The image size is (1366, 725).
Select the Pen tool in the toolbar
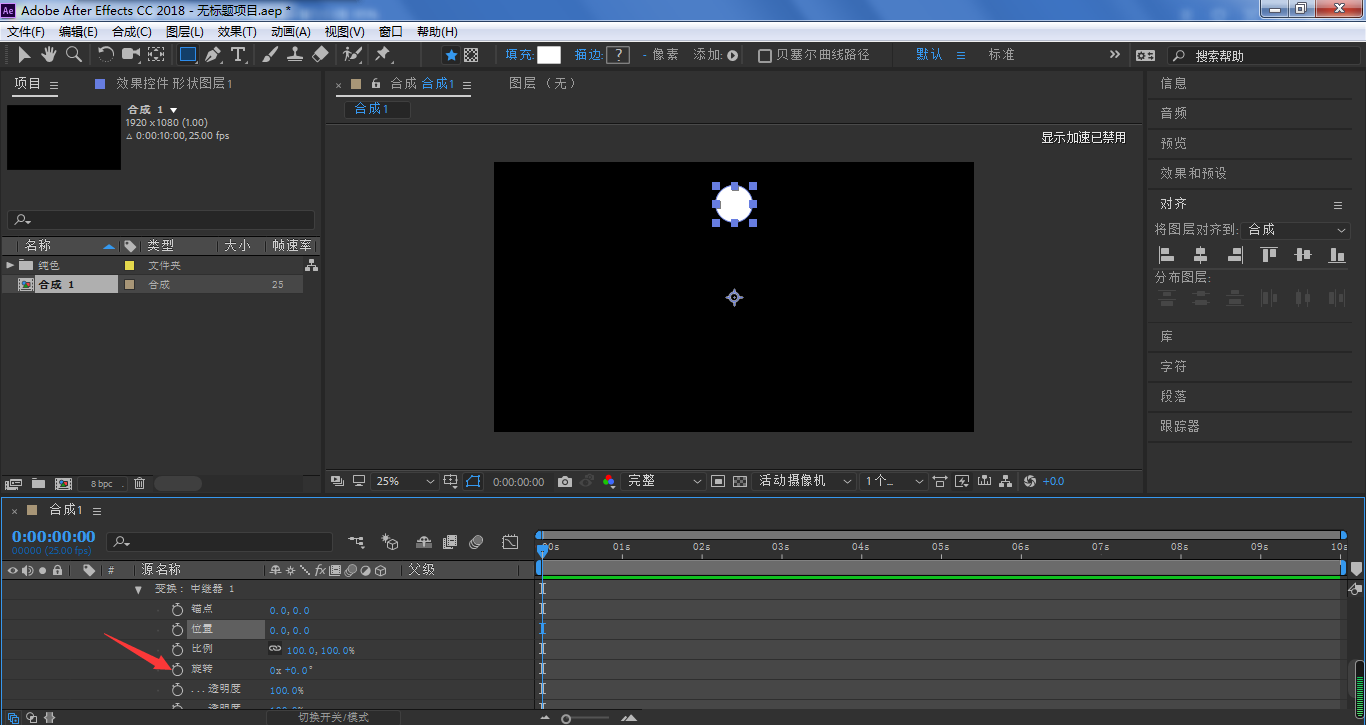[212, 55]
